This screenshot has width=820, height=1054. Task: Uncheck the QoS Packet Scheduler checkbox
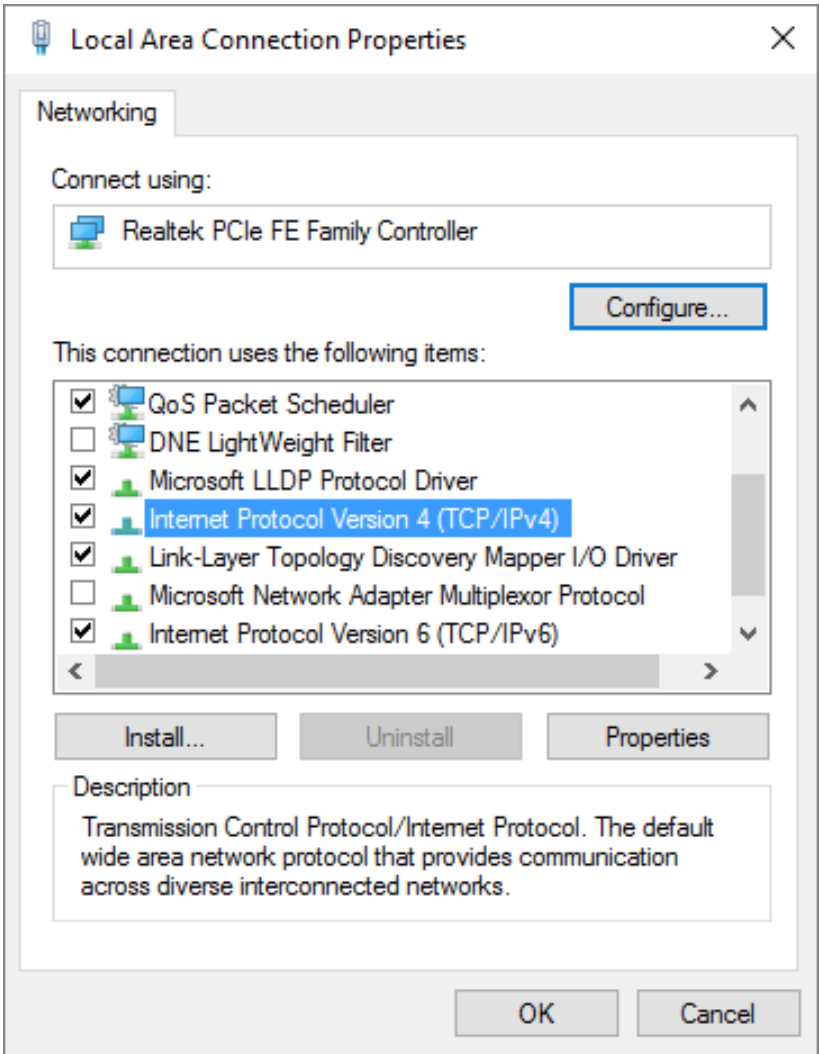pos(83,402)
